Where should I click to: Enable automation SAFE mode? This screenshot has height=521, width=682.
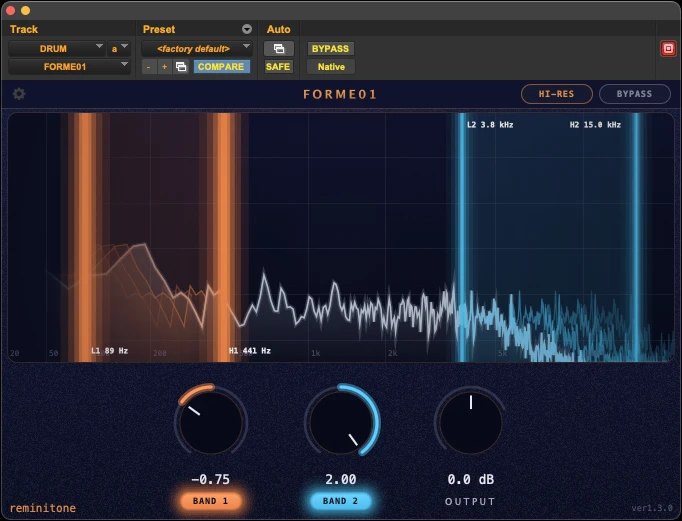pyautogui.click(x=278, y=67)
